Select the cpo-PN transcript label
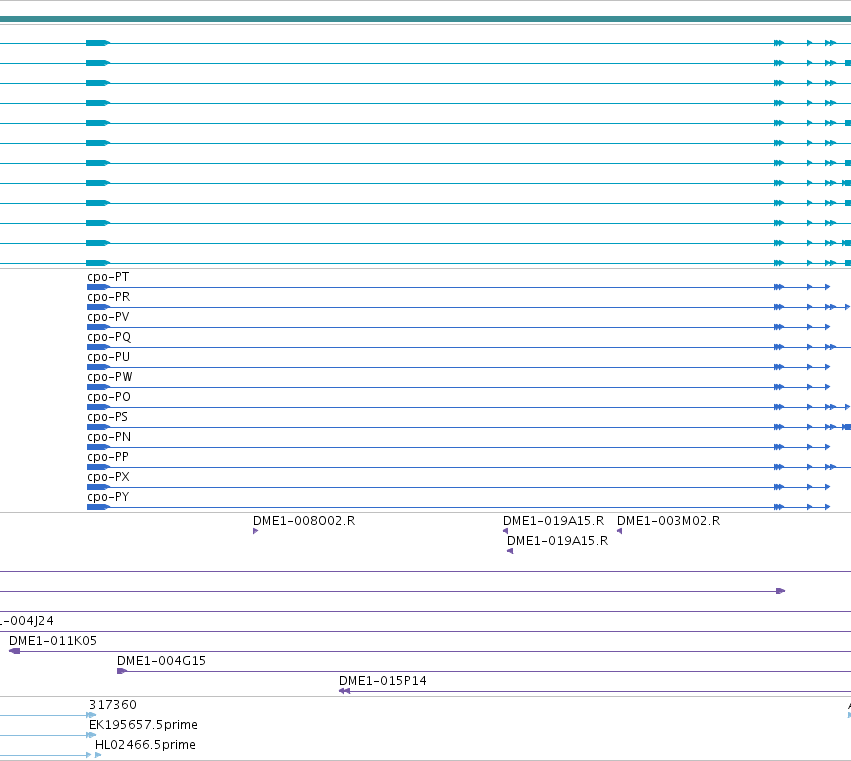The height and width of the screenshot is (761, 851). pyautogui.click(x=109, y=437)
